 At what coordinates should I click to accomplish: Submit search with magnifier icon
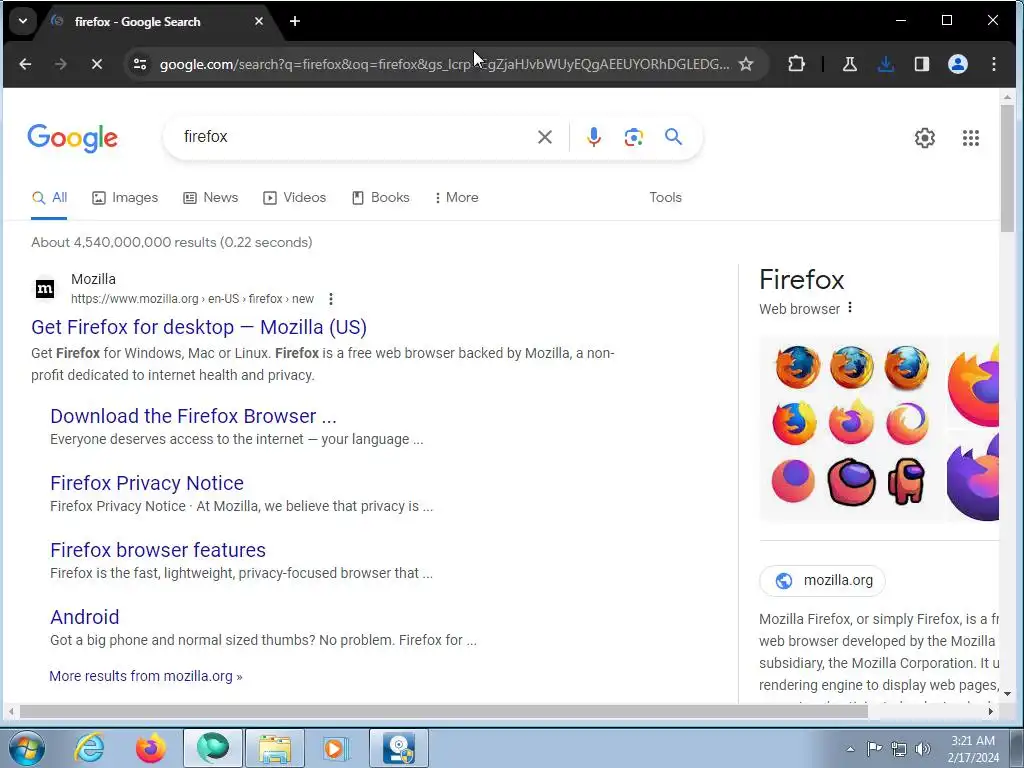673,136
